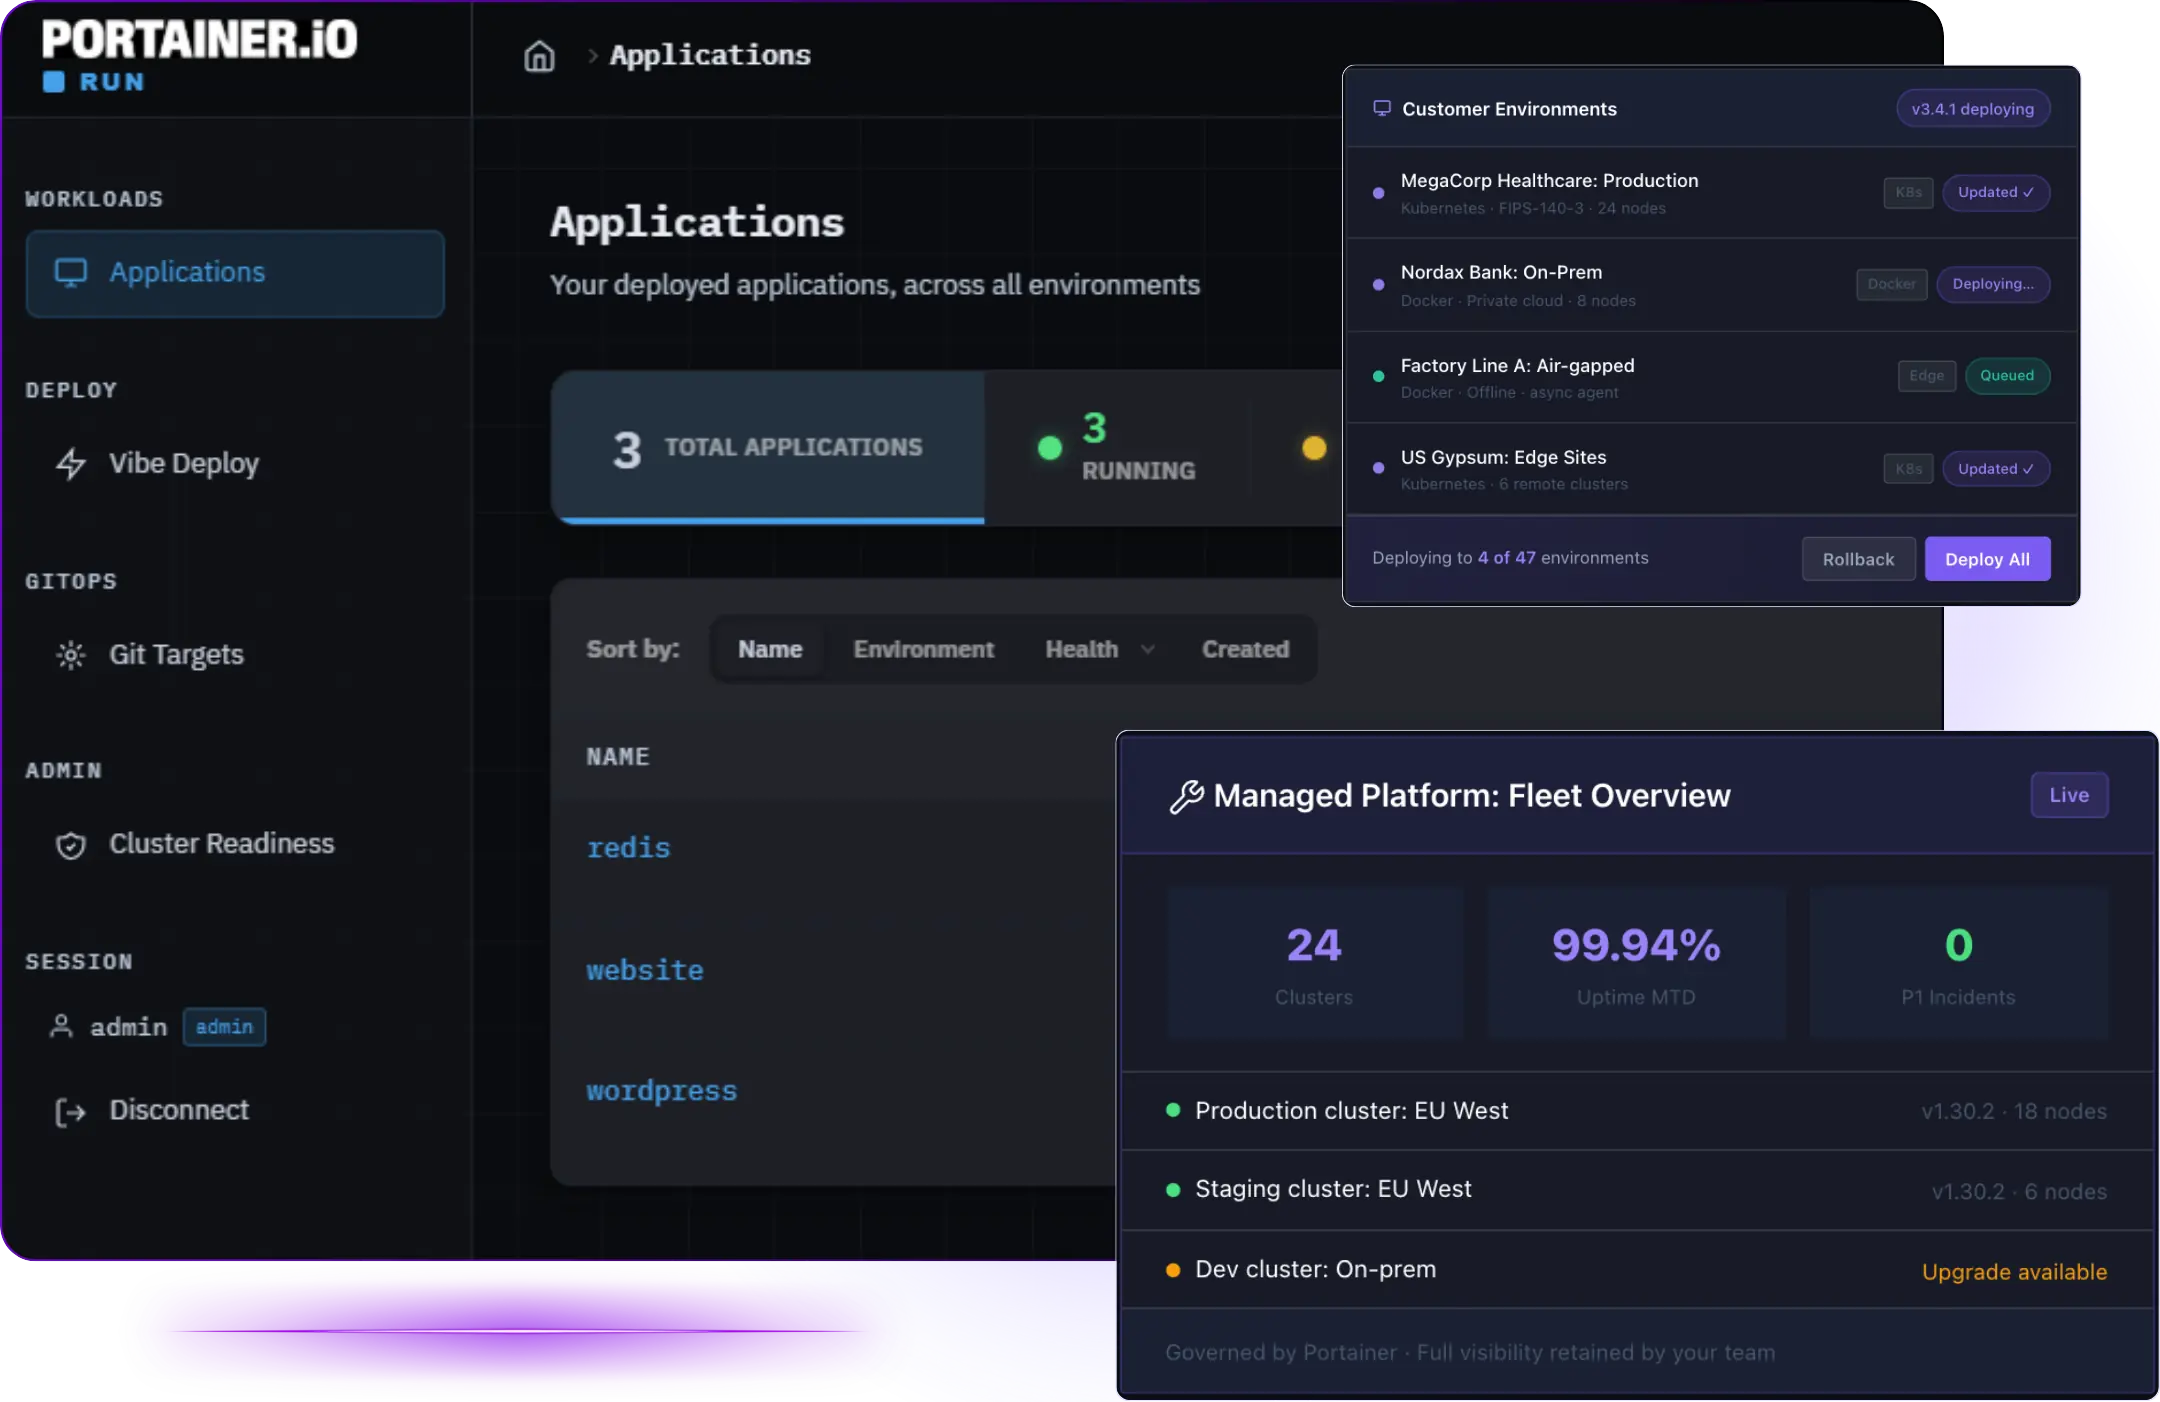
Task: Click the green dot beside Factory Line A
Action: pos(1379,376)
